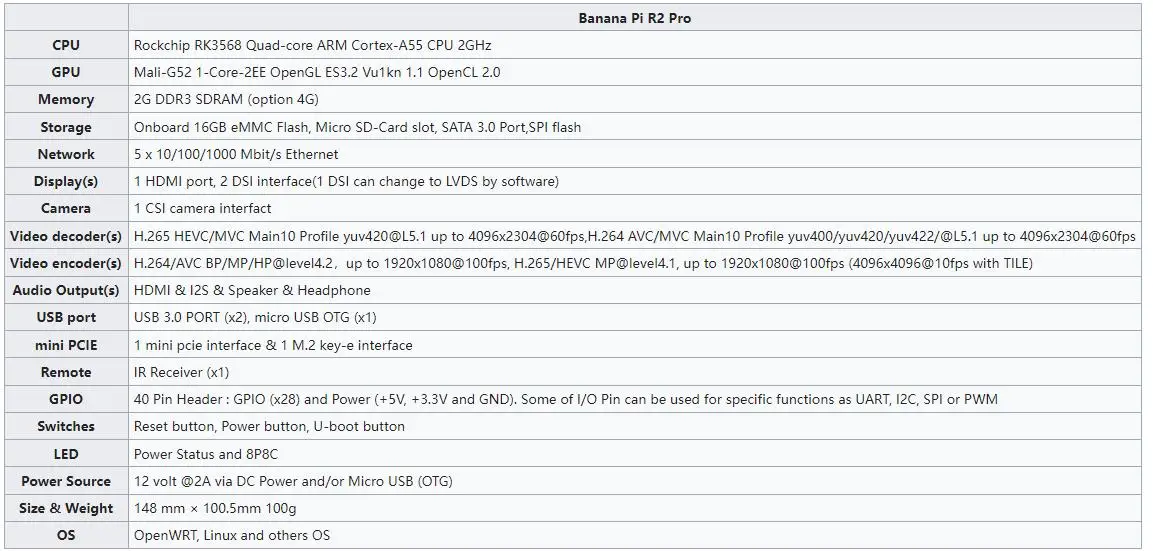Screen dimensions: 1153x551
Task: Click the 'Memory' row label
Action: pos(66,99)
